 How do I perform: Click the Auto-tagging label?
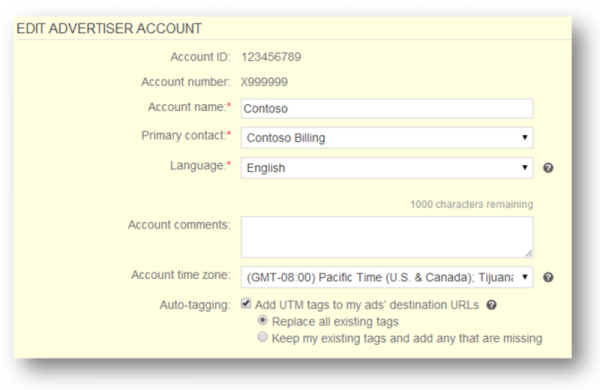pos(195,305)
